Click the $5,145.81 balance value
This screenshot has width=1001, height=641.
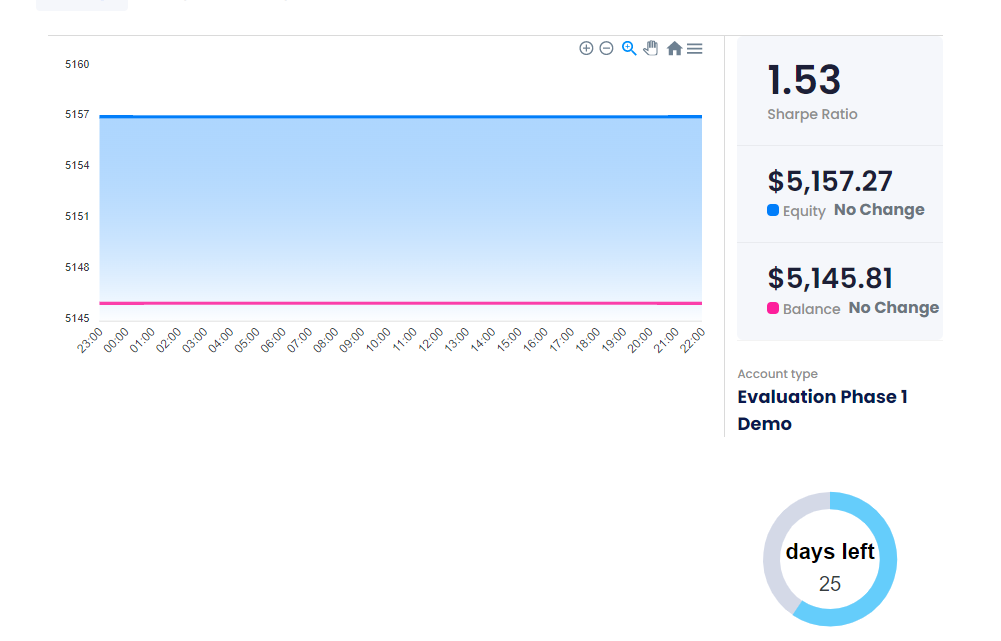pyautogui.click(x=830, y=279)
